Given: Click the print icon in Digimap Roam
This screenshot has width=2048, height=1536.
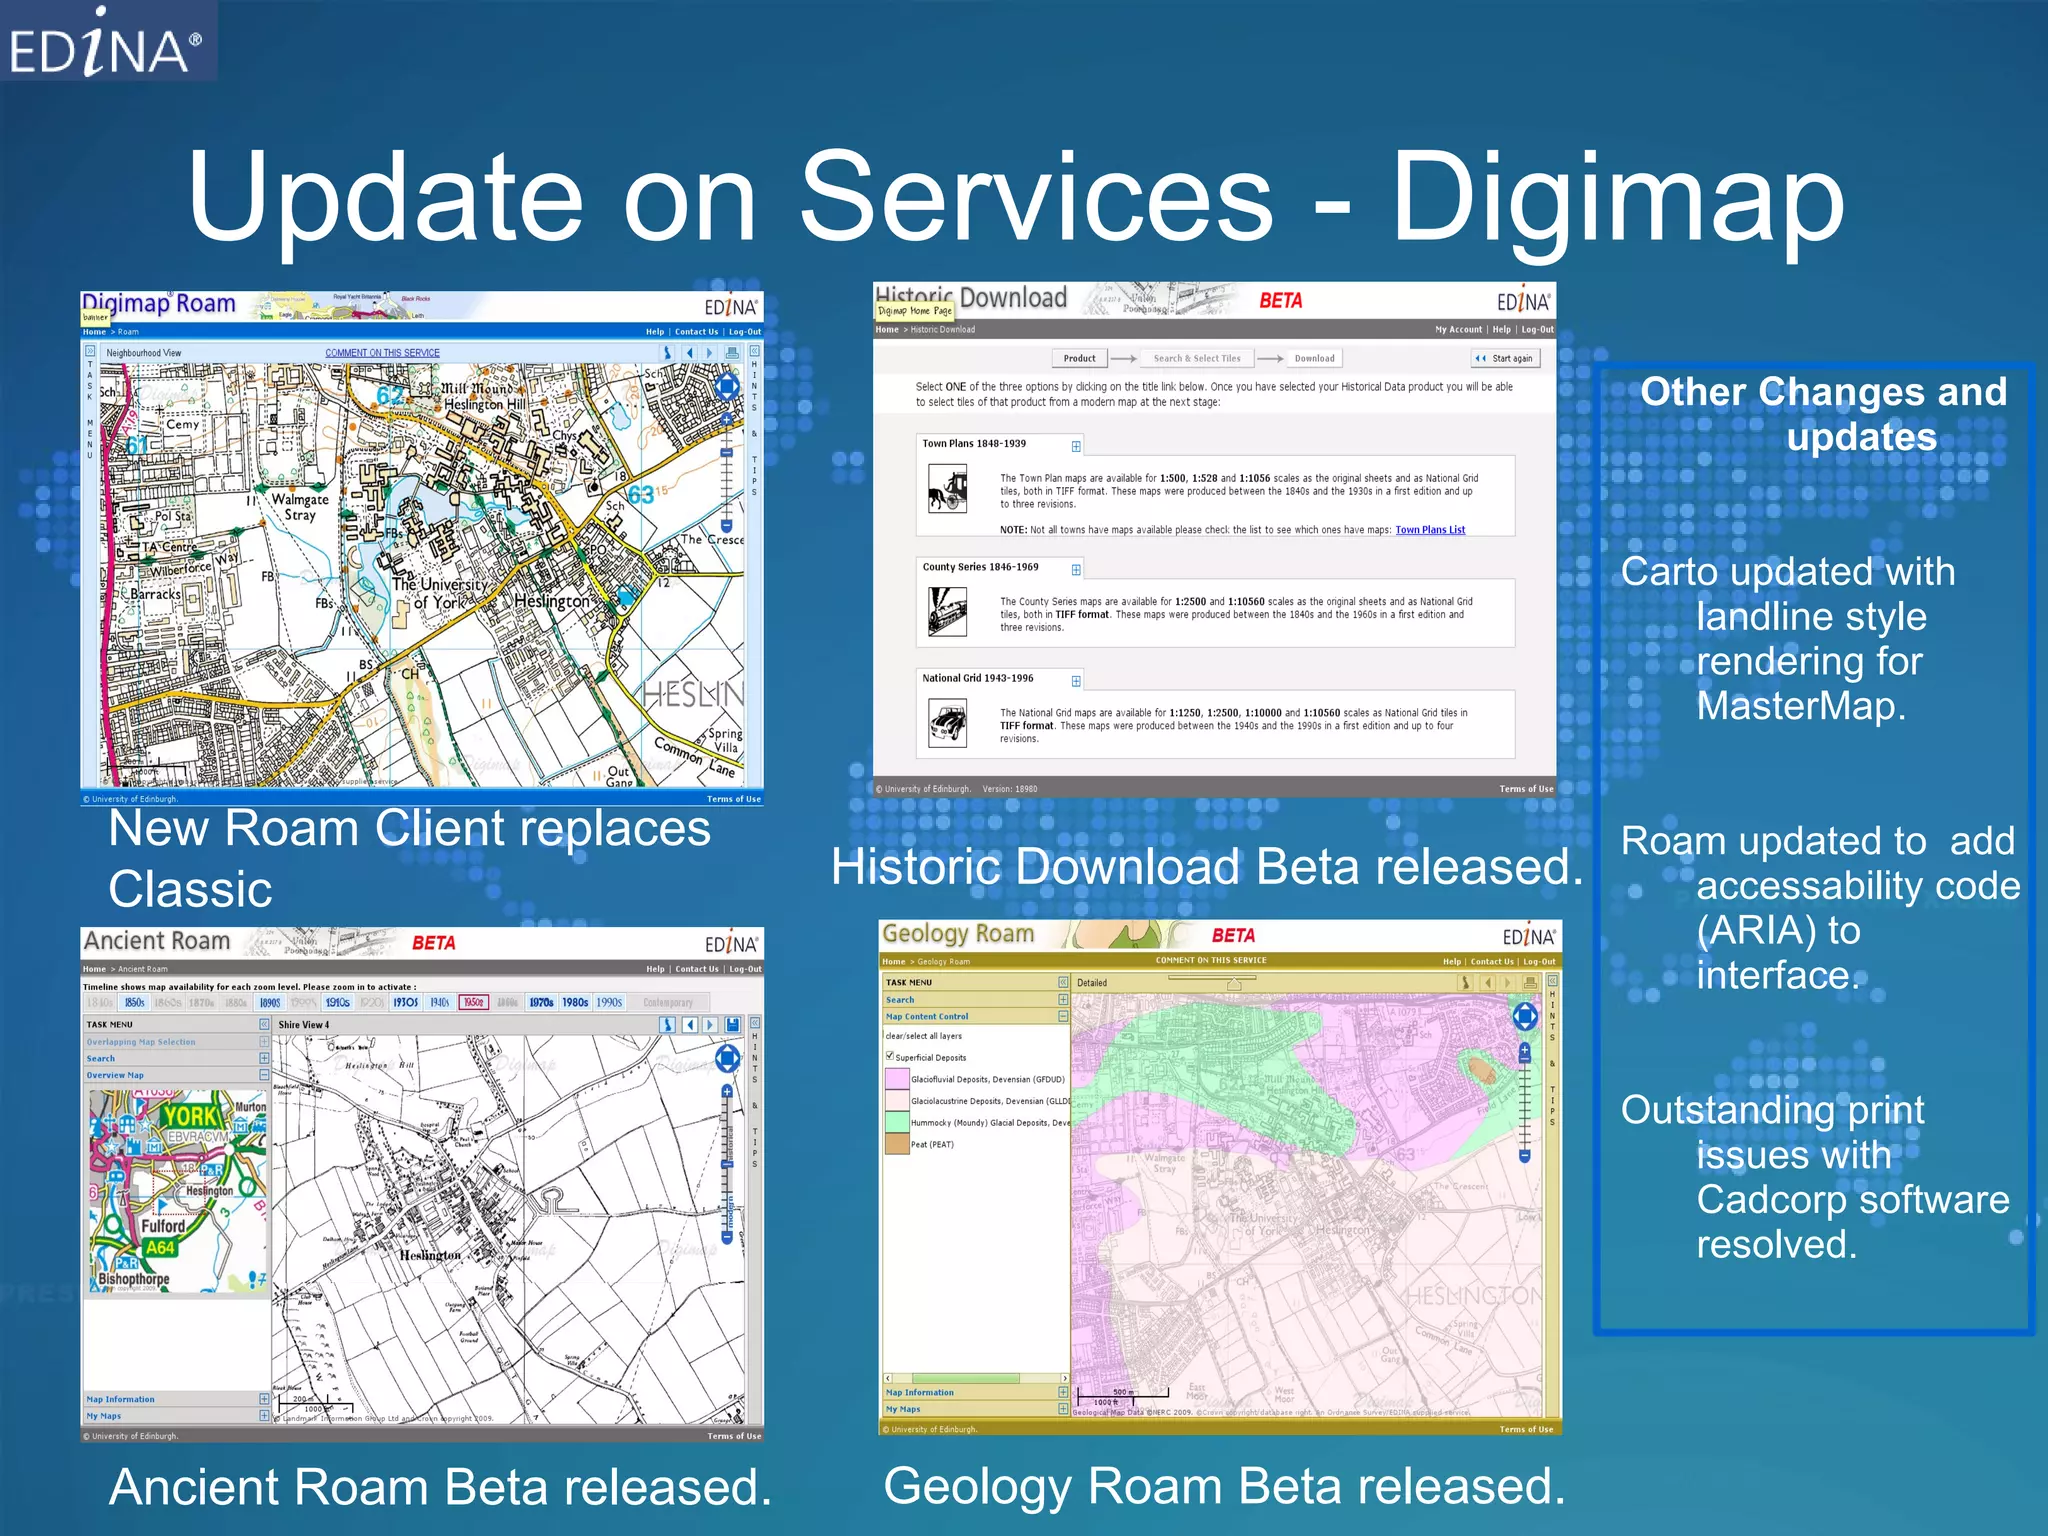Looking at the screenshot, I should tap(732, 352).
